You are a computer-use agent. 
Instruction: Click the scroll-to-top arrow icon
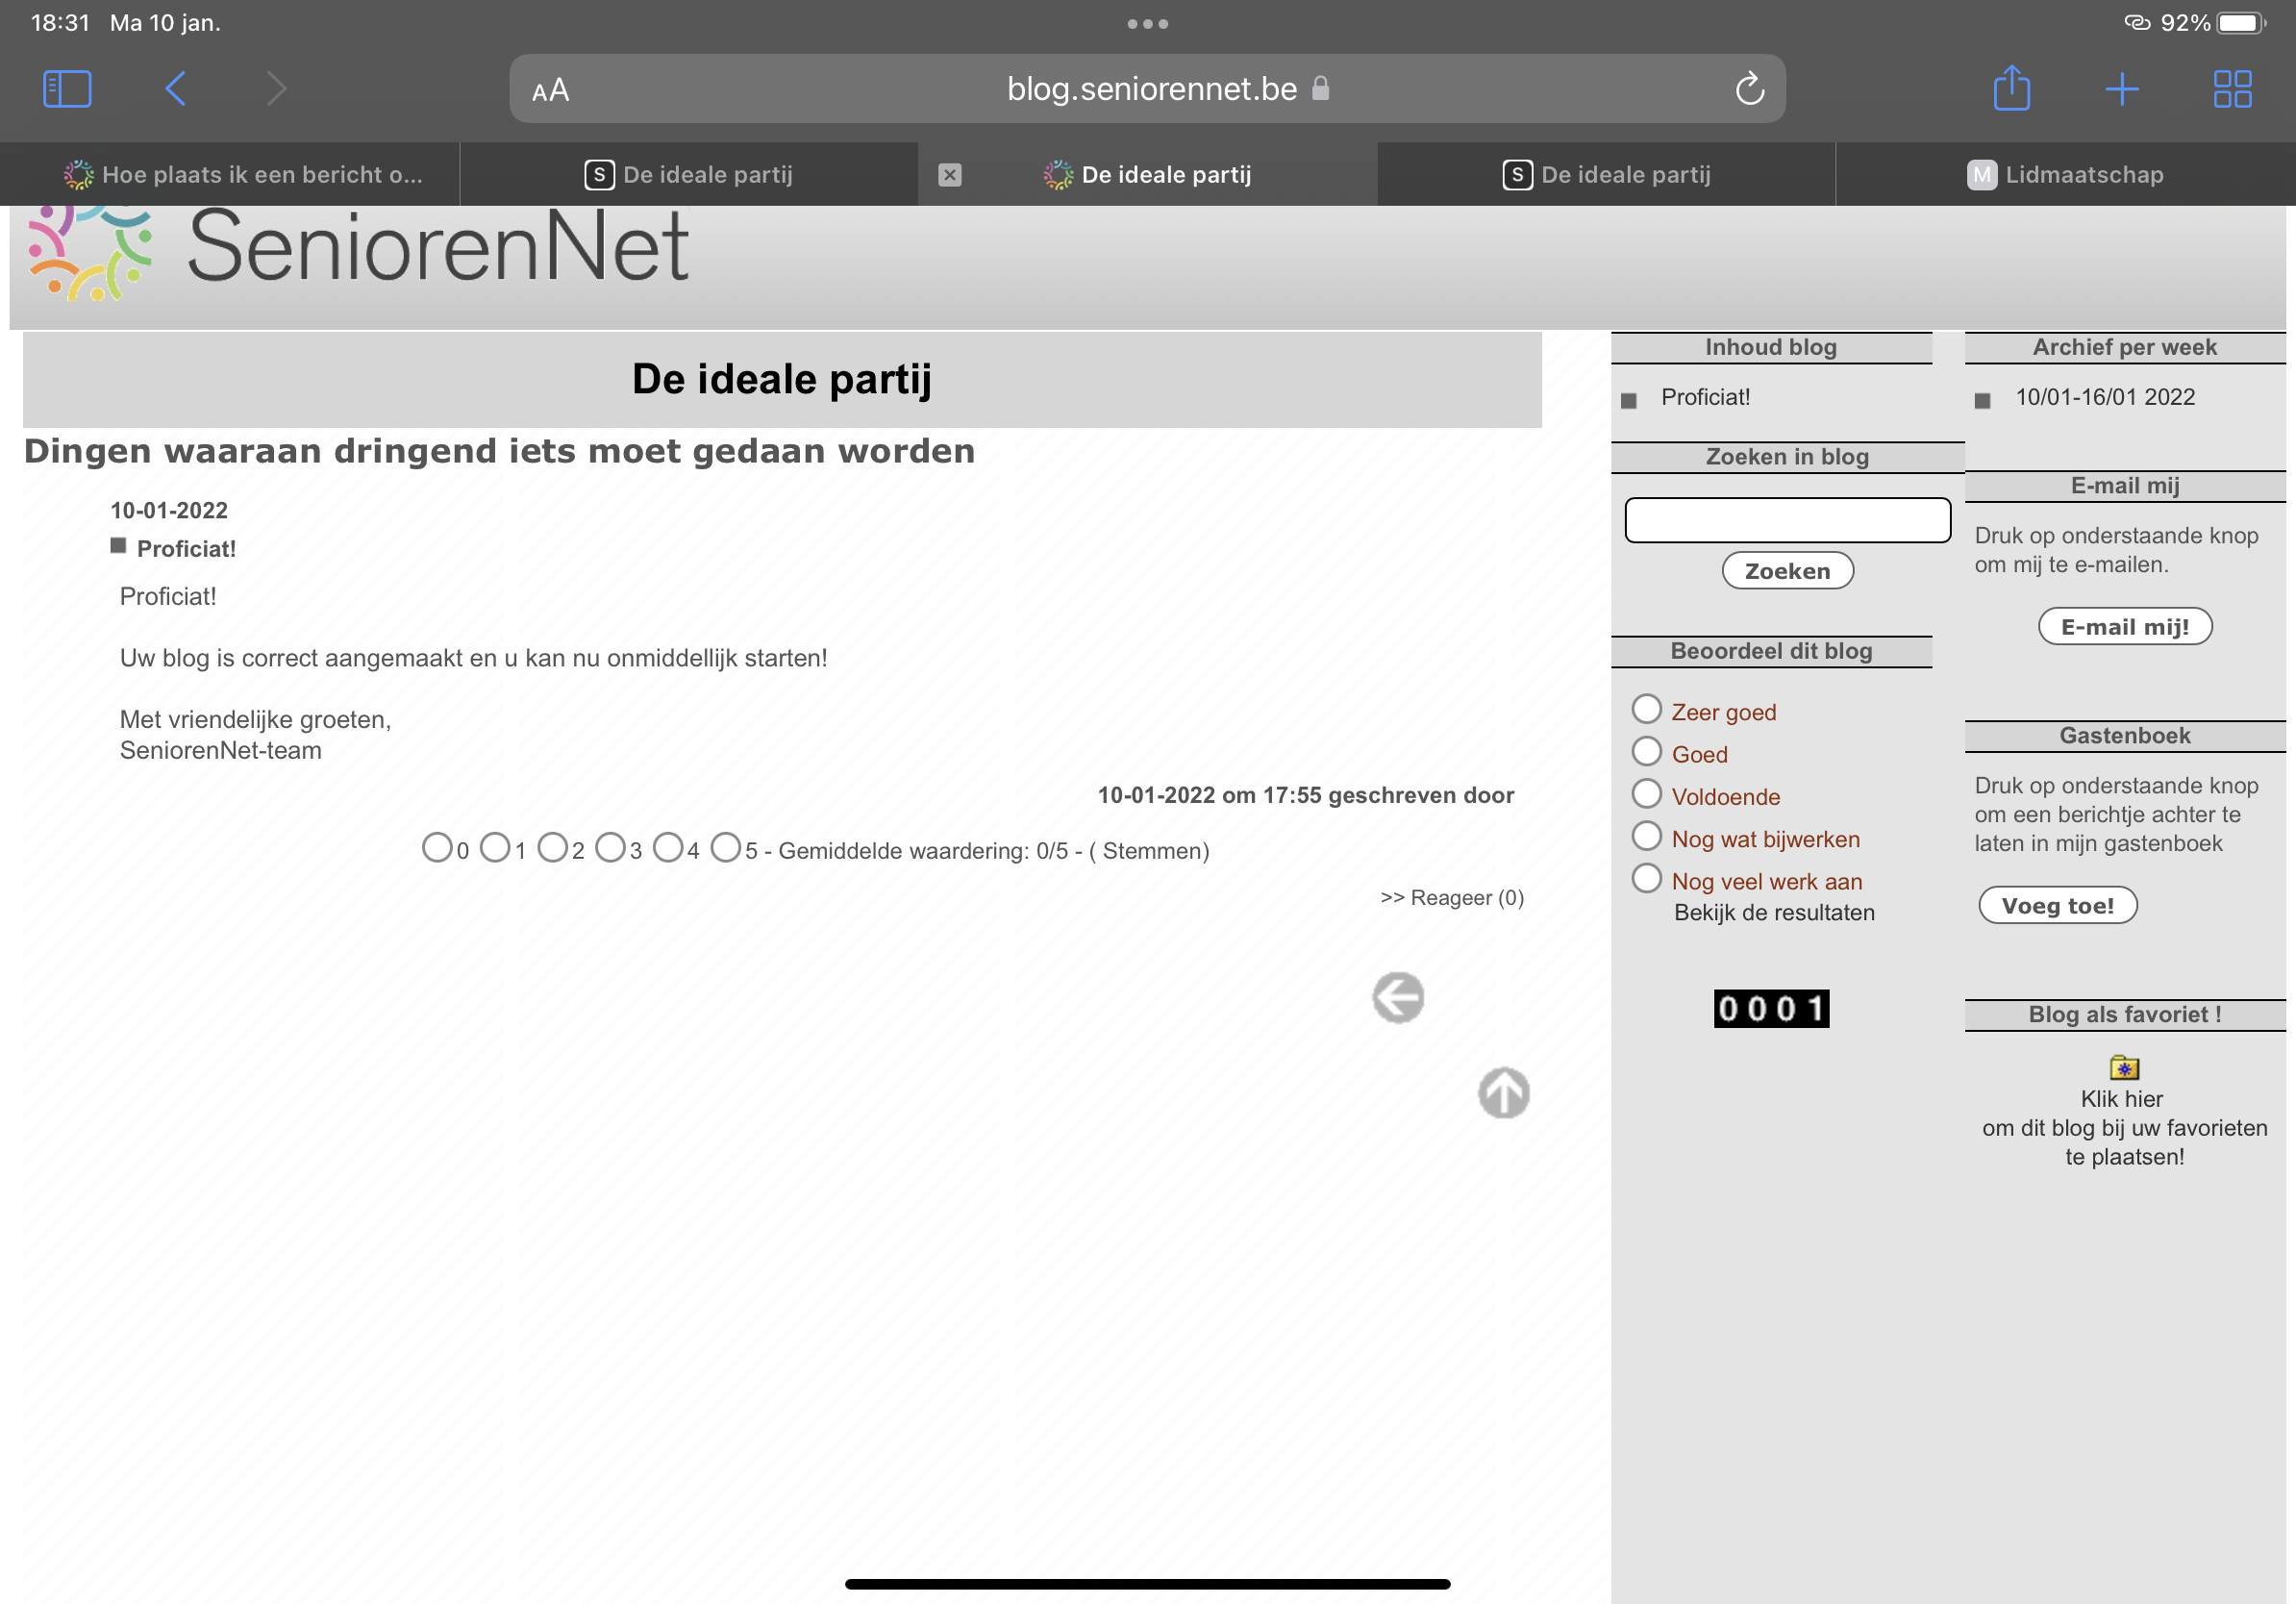pos(1504,1093)
